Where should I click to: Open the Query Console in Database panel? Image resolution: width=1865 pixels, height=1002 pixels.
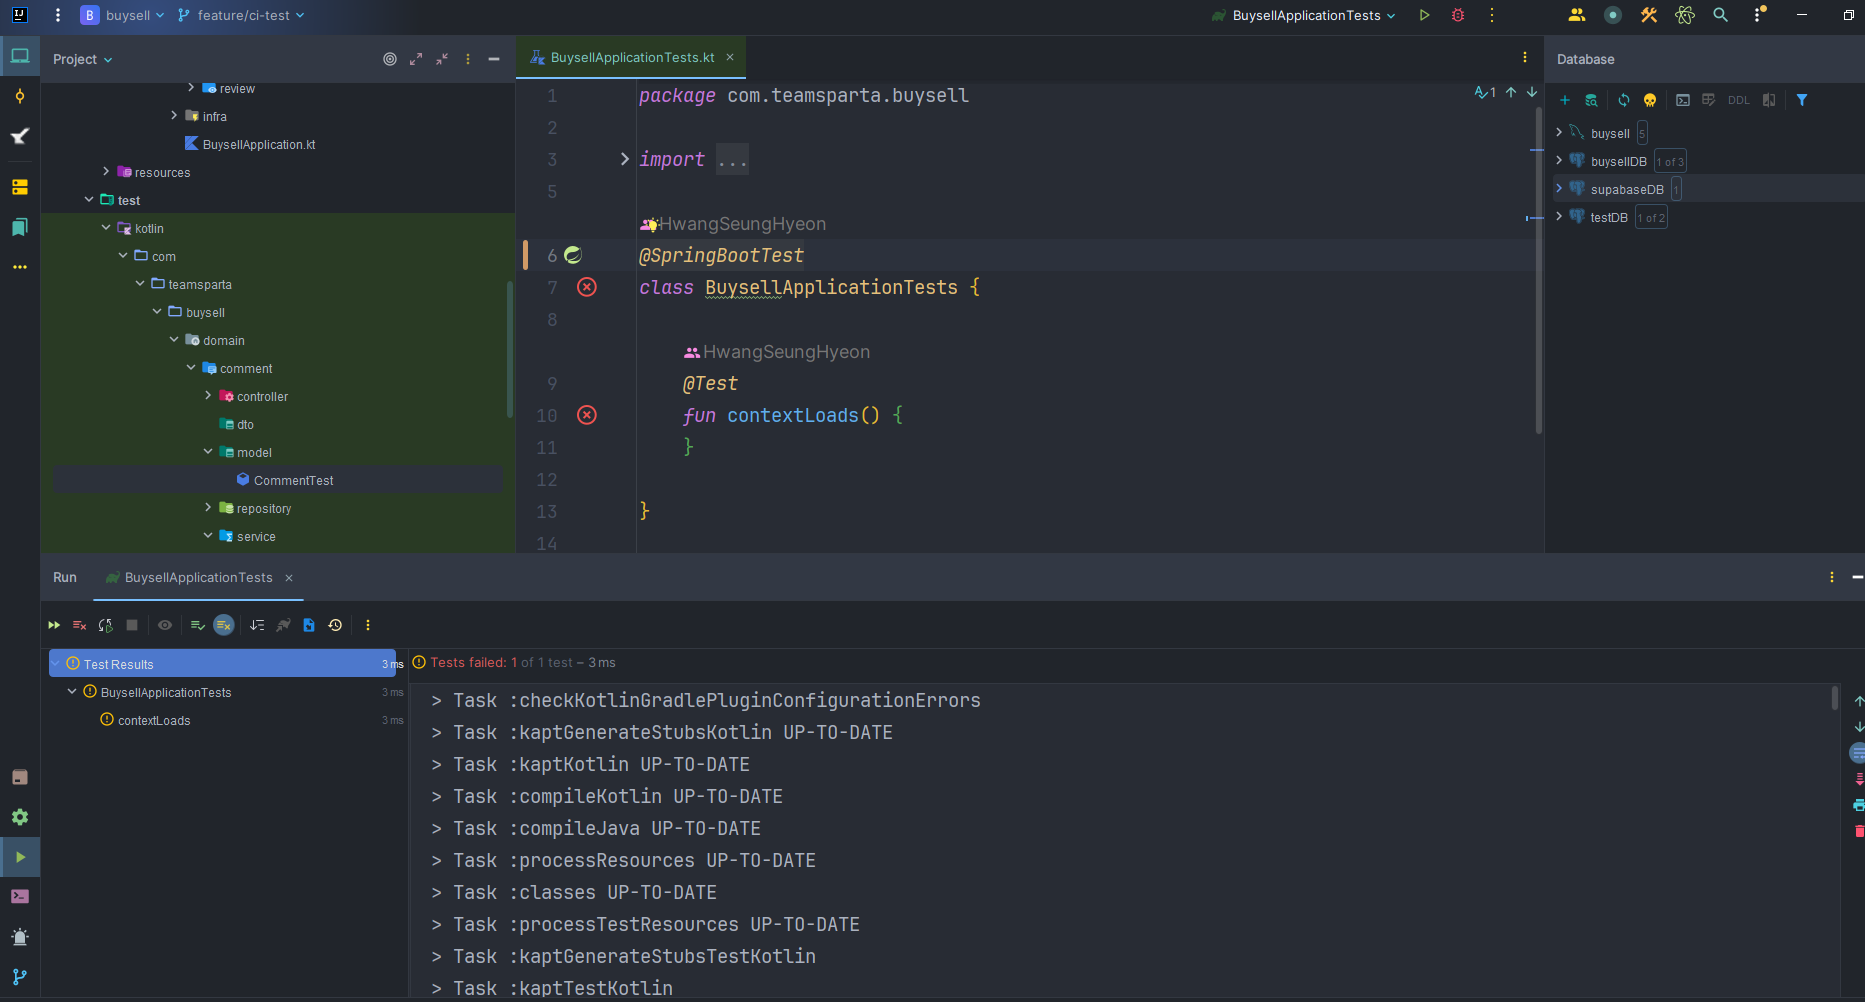[x=1682, y=100]
